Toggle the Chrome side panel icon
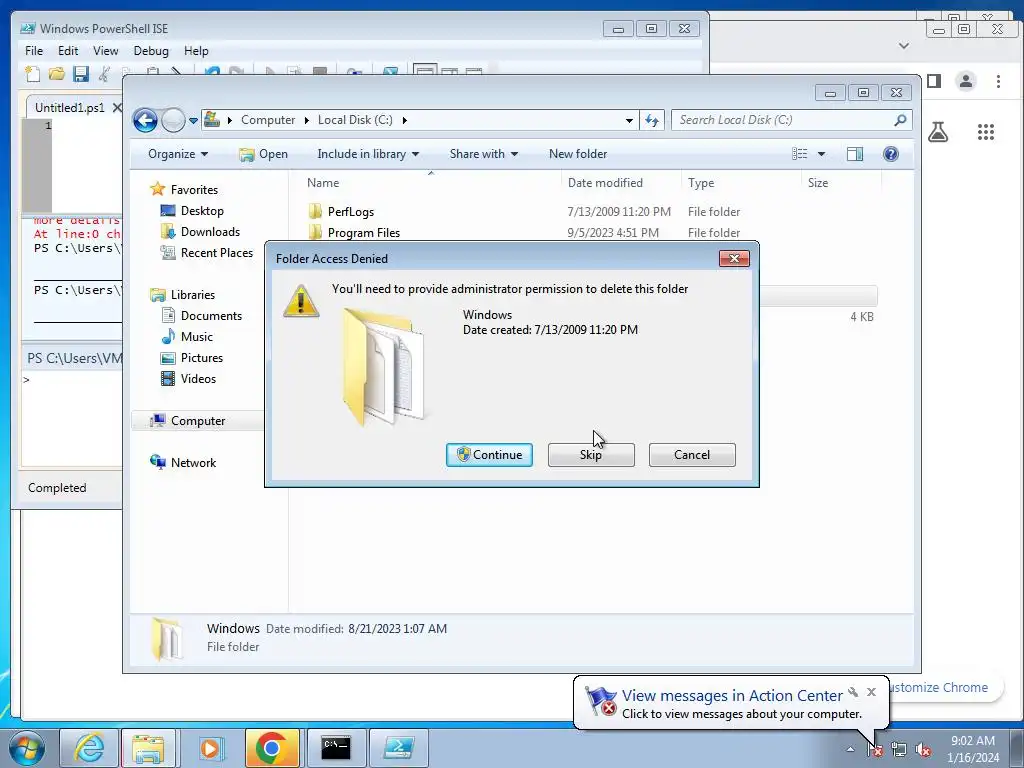This screenshot has height=768, width=1024. coord(934,81)
